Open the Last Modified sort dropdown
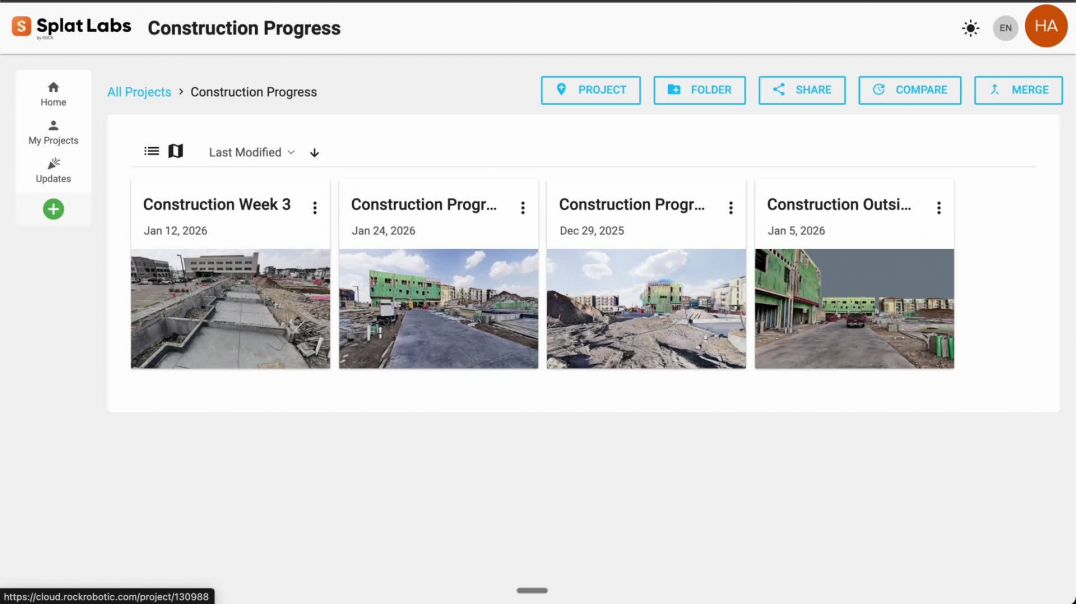This screenshot has width=1076, height=604. pyautogui.click(x=251, y=152)
